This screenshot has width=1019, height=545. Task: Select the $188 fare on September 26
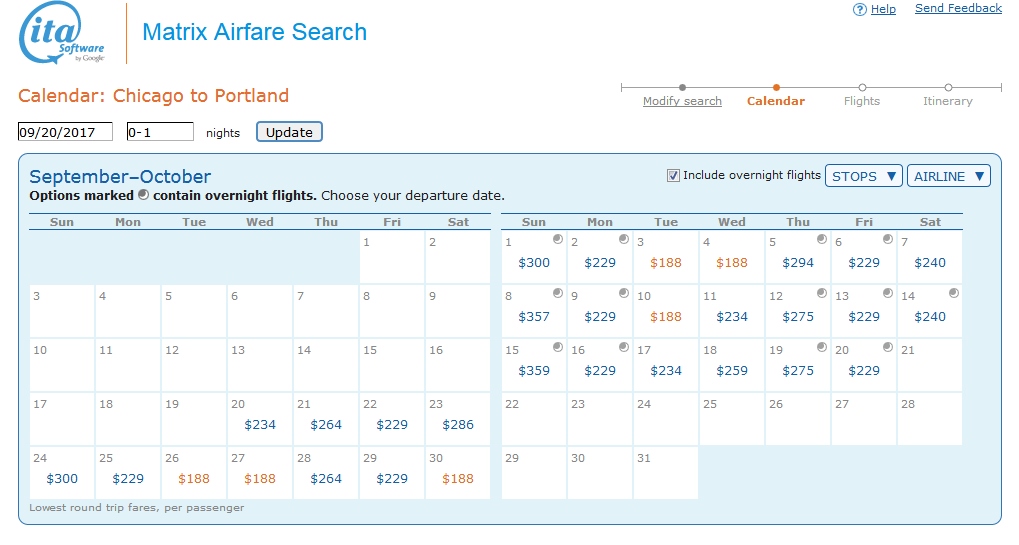(194, 479)
